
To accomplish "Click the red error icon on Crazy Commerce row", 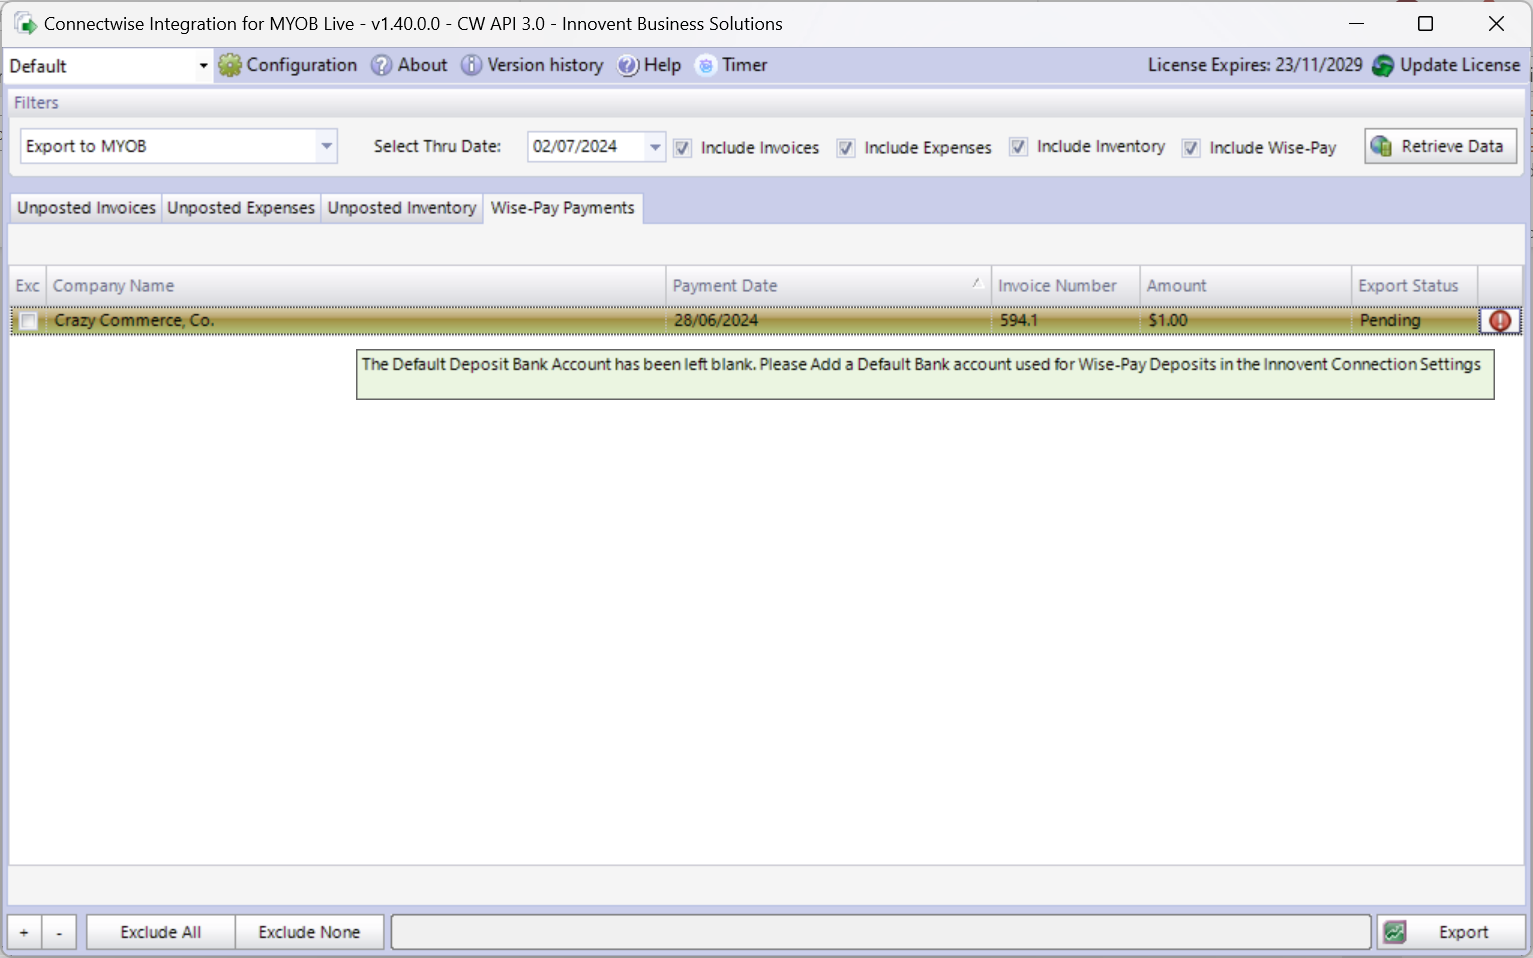I will [x=1500, y=321].
